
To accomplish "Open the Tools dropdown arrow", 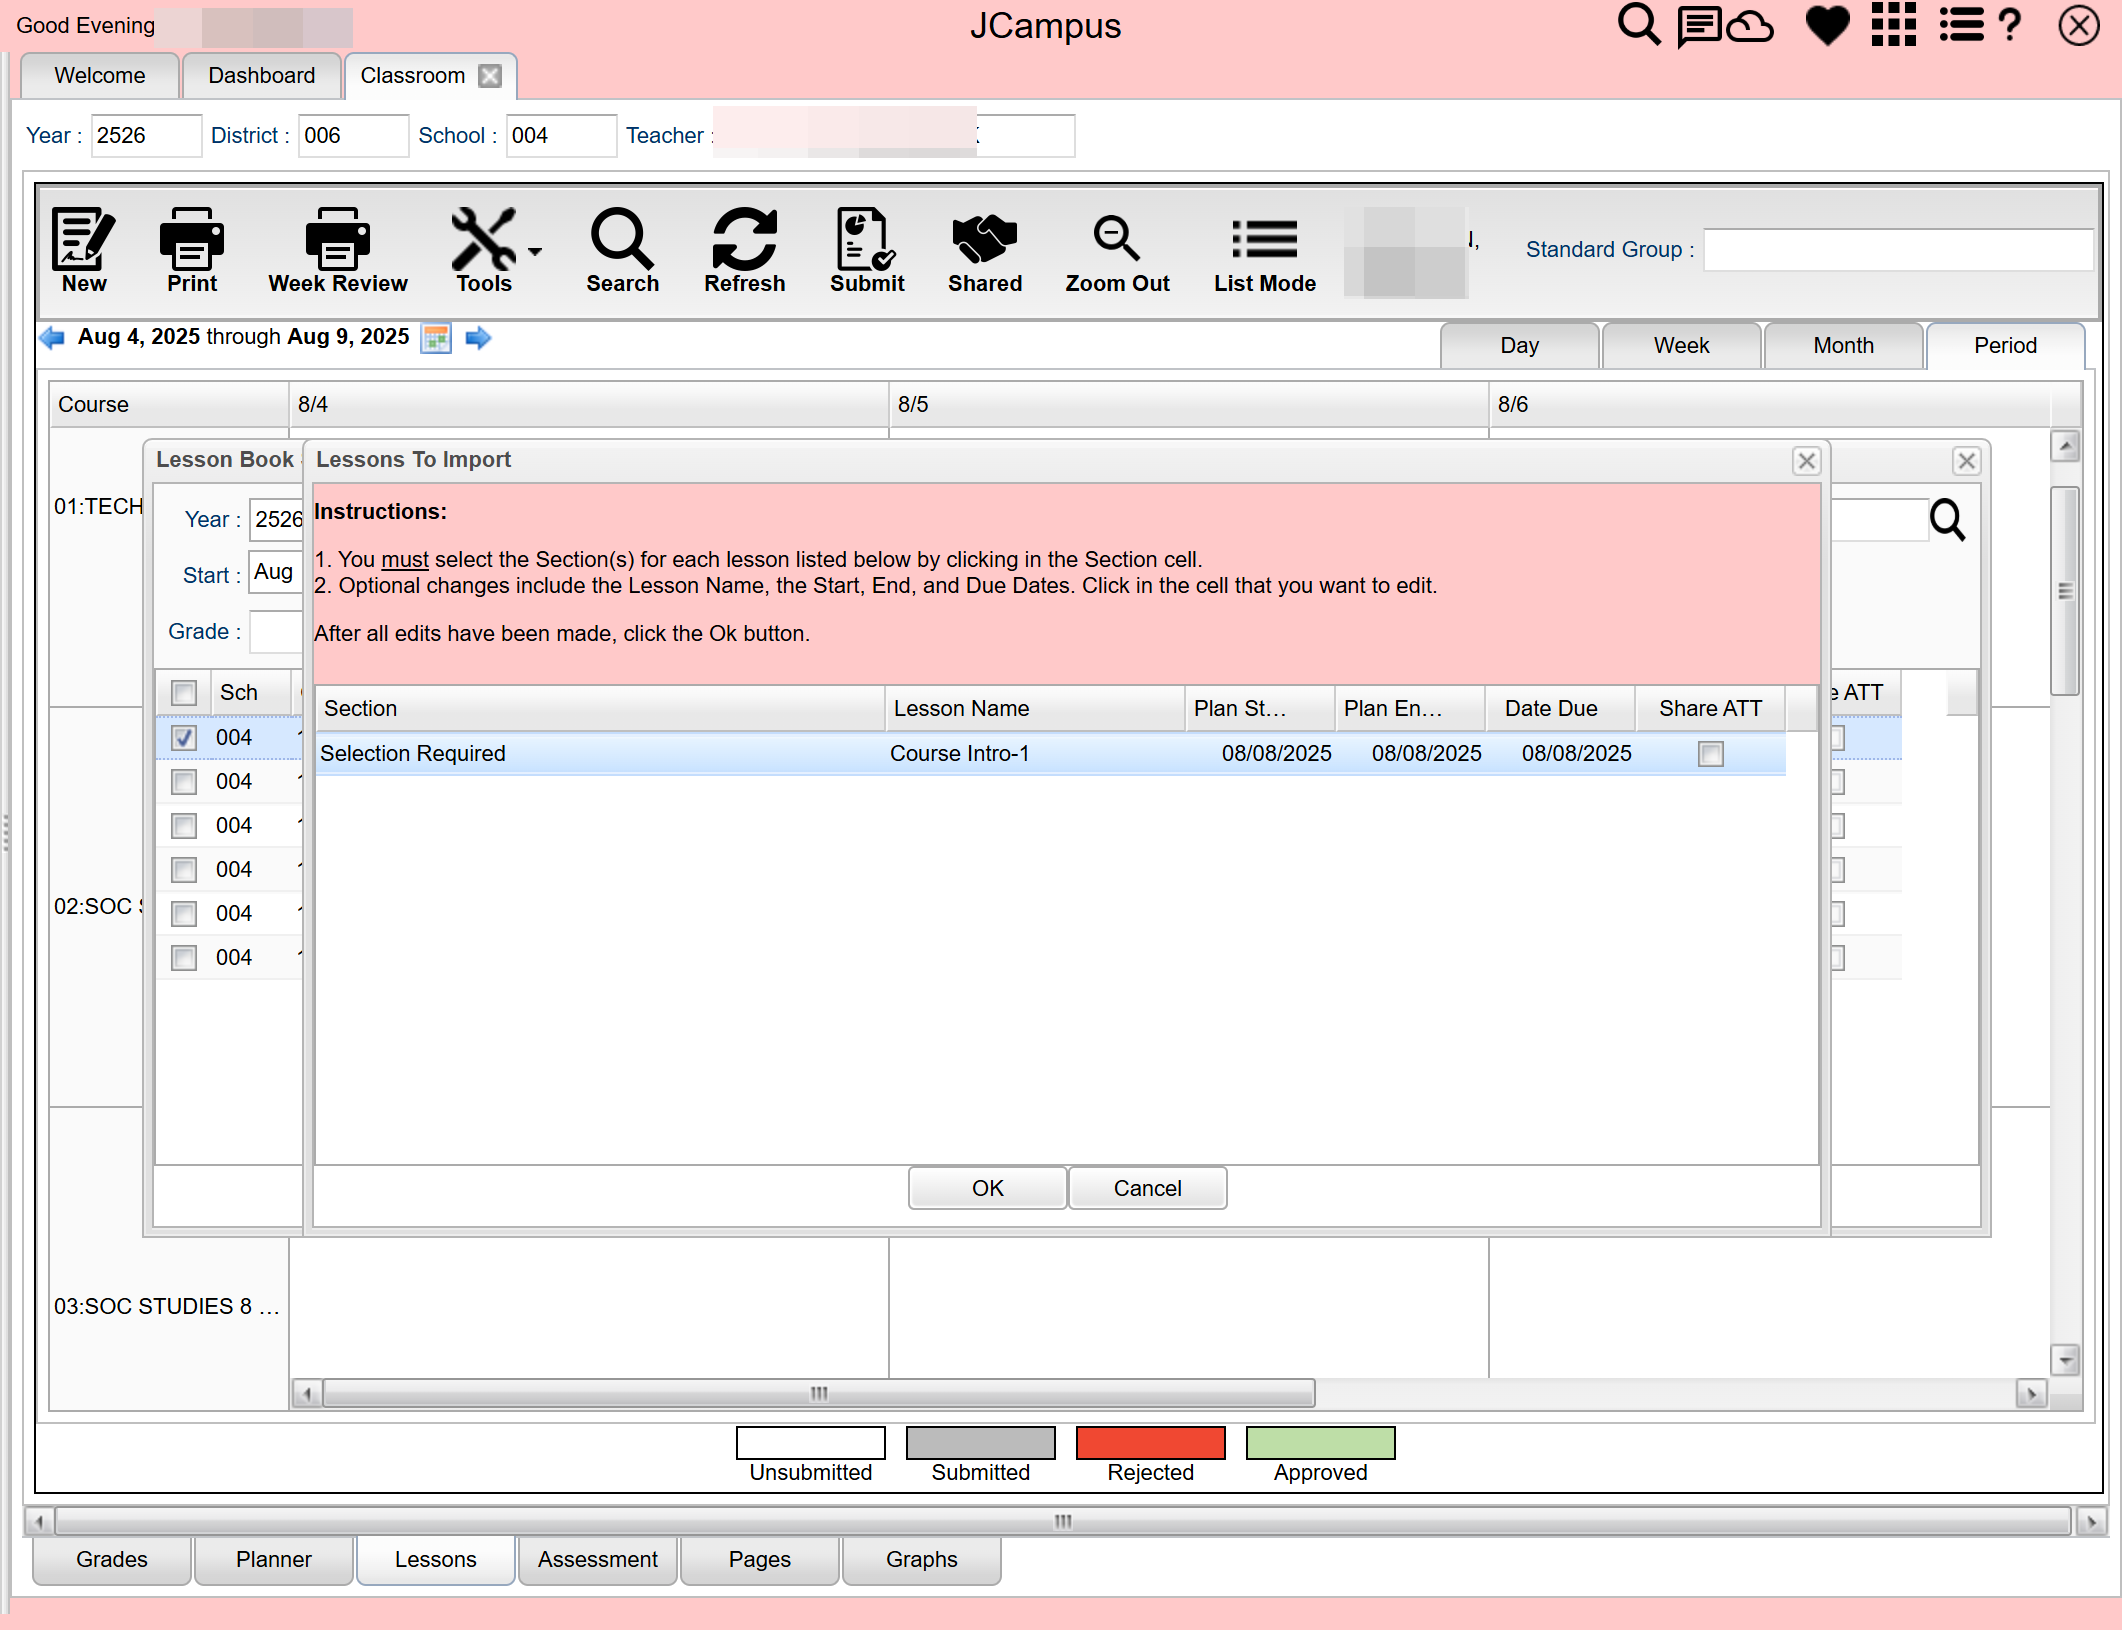I will click(535, 252).
